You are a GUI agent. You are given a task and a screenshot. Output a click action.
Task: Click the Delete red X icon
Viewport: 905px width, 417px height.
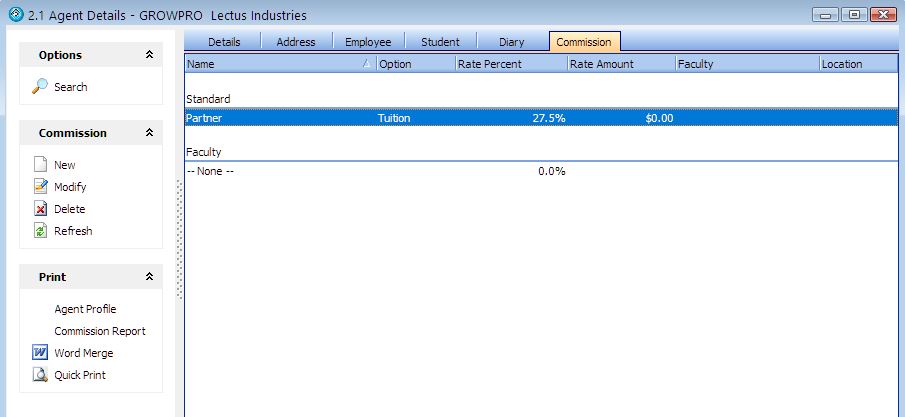click(40, 209)
